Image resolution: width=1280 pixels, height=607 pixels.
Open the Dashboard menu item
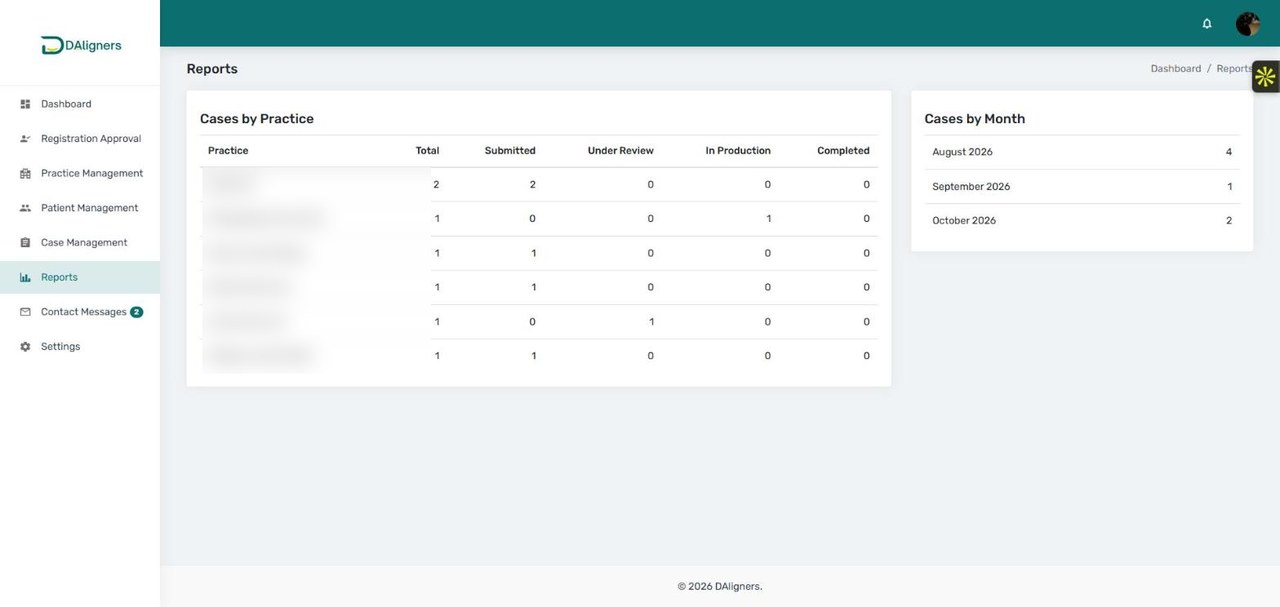(x=80, y=104)
